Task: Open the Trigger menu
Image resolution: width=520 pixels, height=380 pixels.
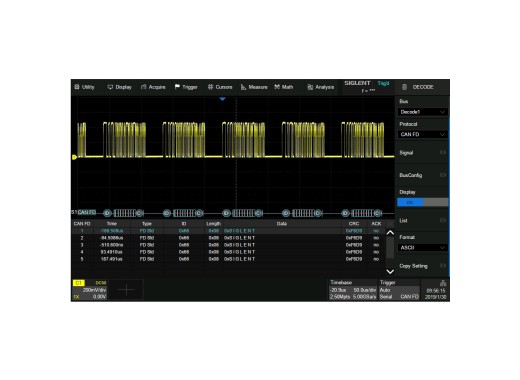Action: coord(186,87)
